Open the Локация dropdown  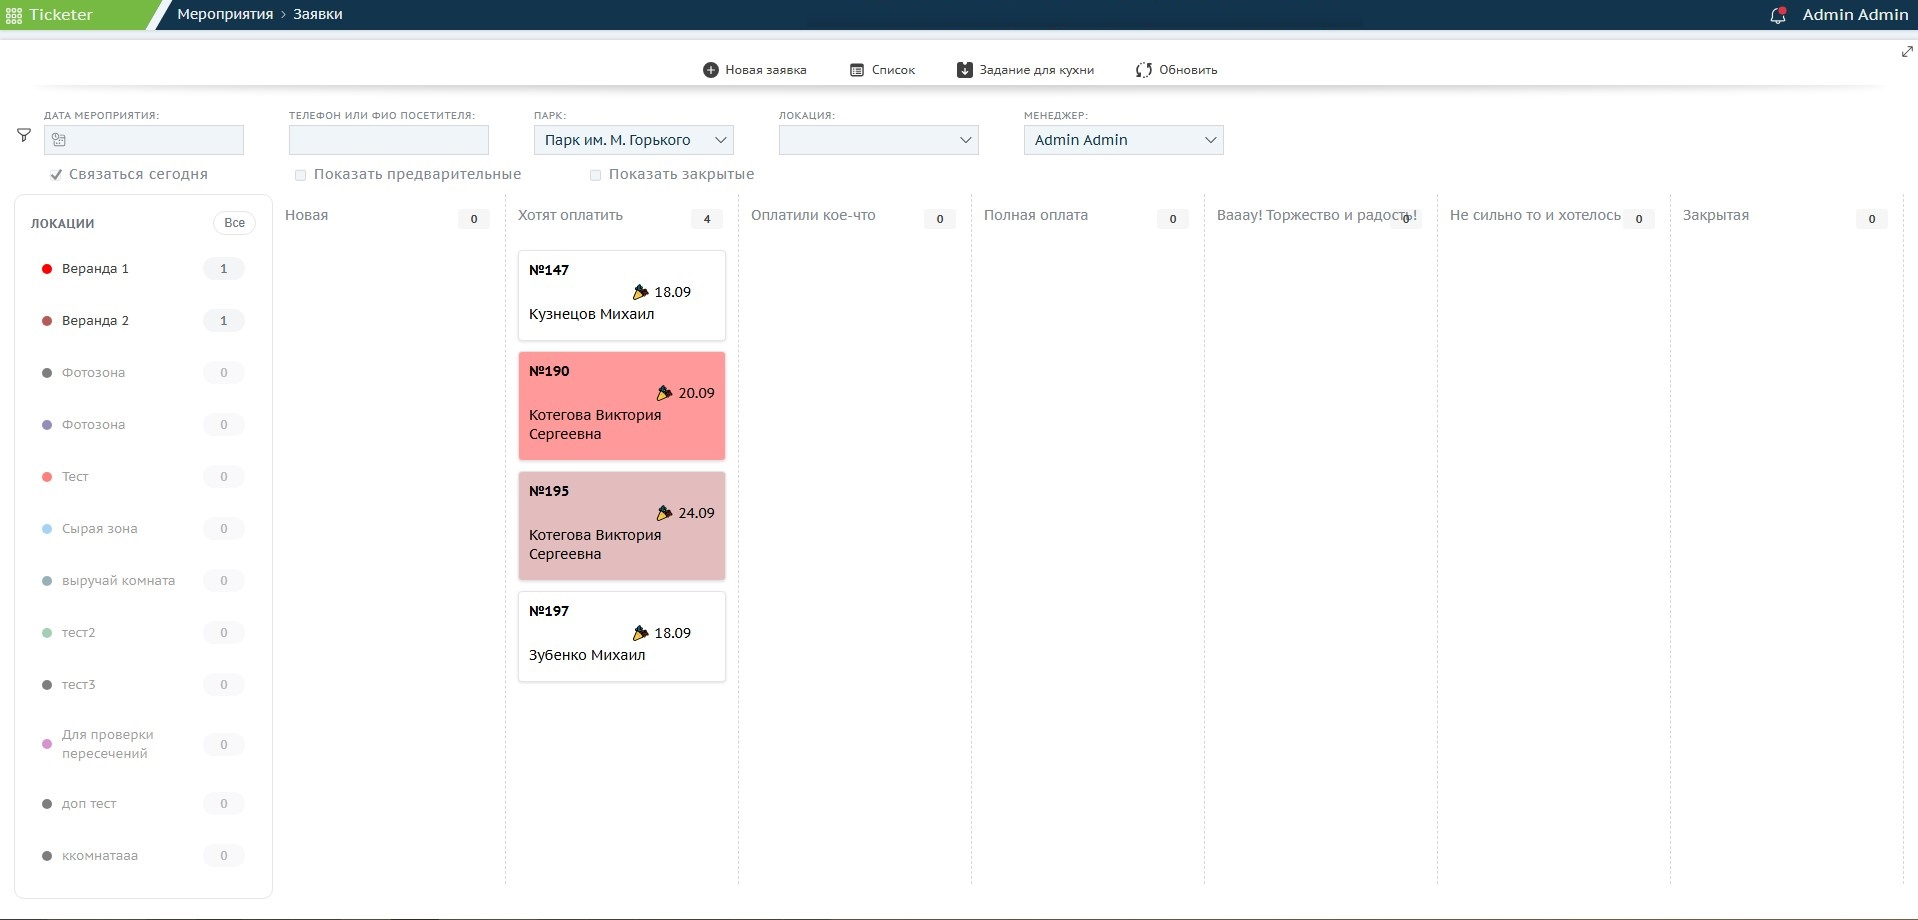(879, 140)
